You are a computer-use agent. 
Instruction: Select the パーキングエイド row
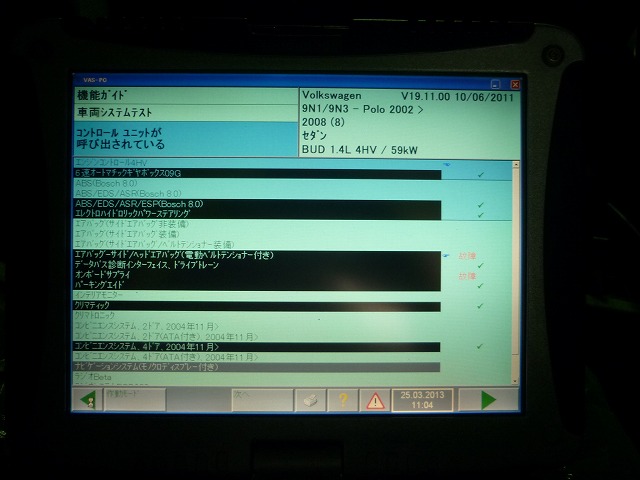[257, 285]
